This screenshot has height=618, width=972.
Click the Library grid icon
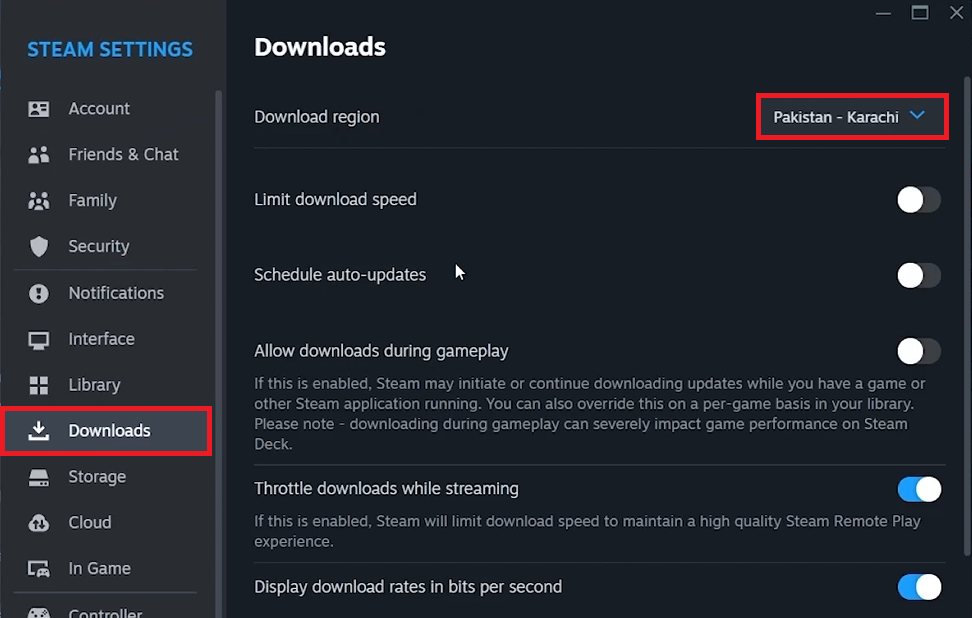38,385
